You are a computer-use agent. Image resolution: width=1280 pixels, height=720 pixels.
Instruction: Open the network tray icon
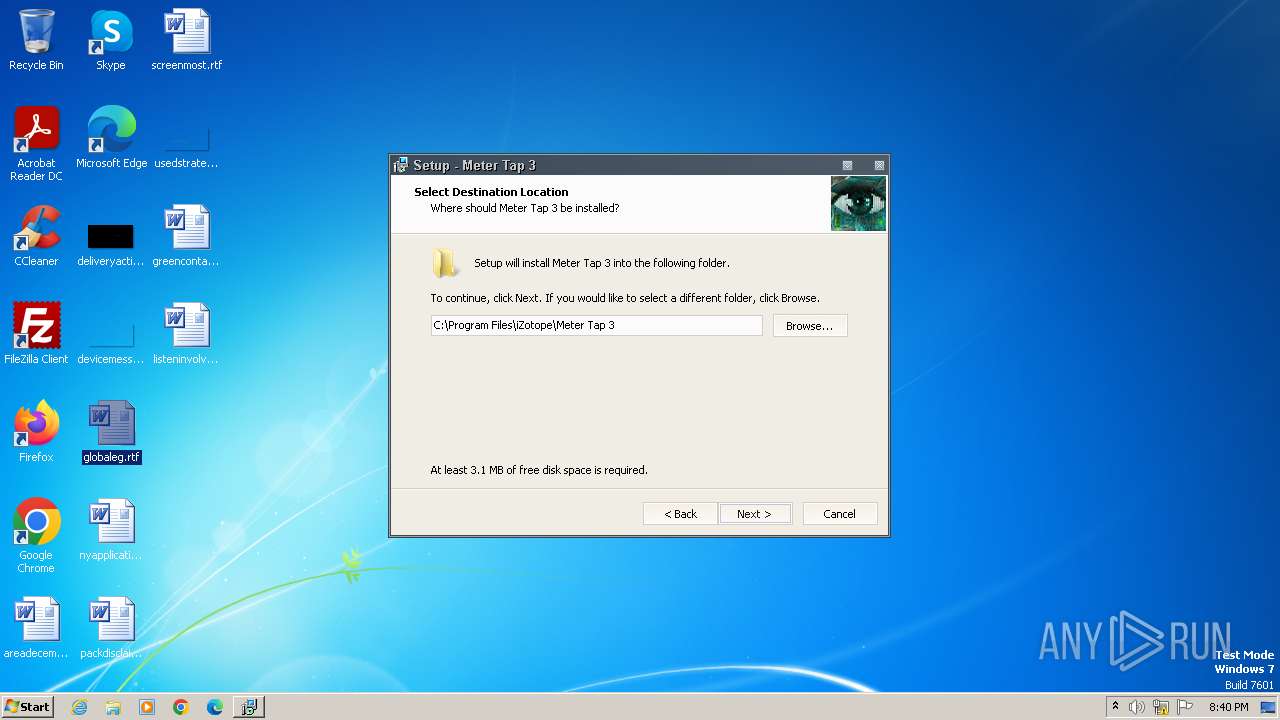[x=1161, y=707]
